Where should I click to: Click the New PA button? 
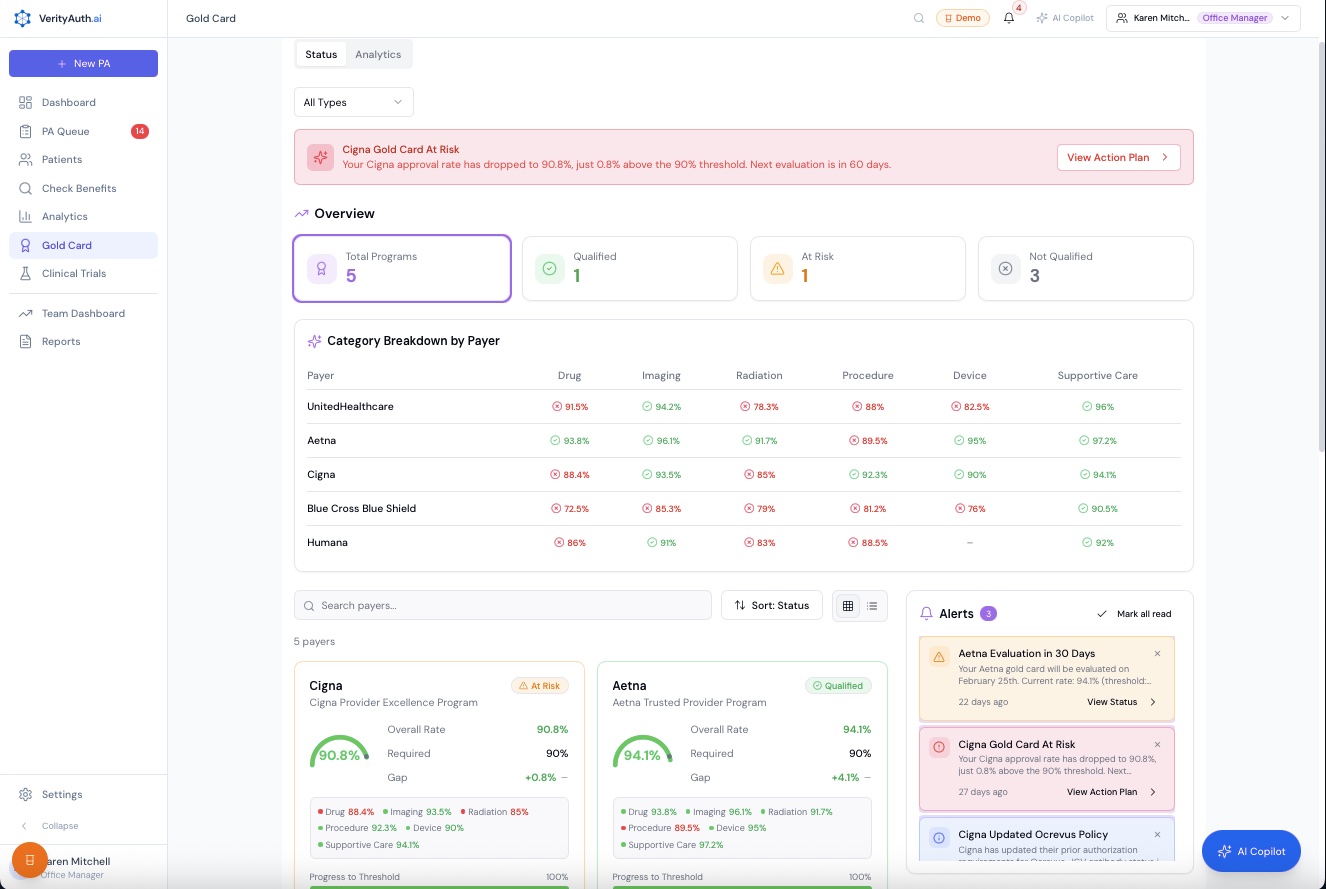83,63
